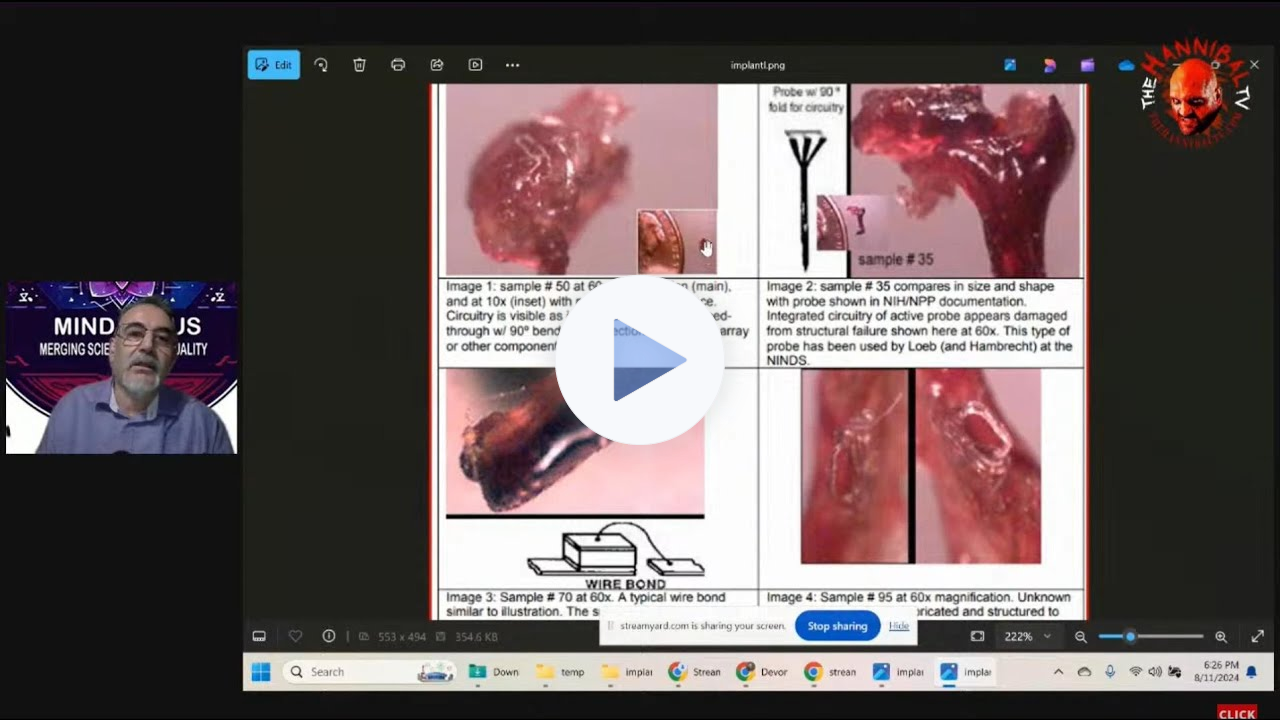Open the three-dots See more menu
Image resolution: width=1280 pixels, height=720 pixels.
coord(512,65)
